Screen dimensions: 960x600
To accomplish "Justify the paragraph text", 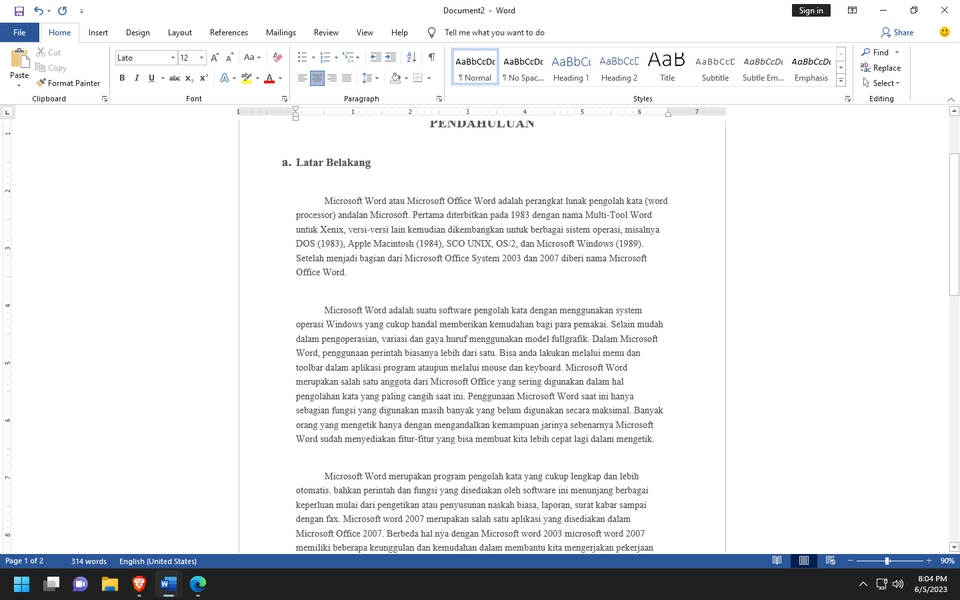I will [x=347, y=78].
